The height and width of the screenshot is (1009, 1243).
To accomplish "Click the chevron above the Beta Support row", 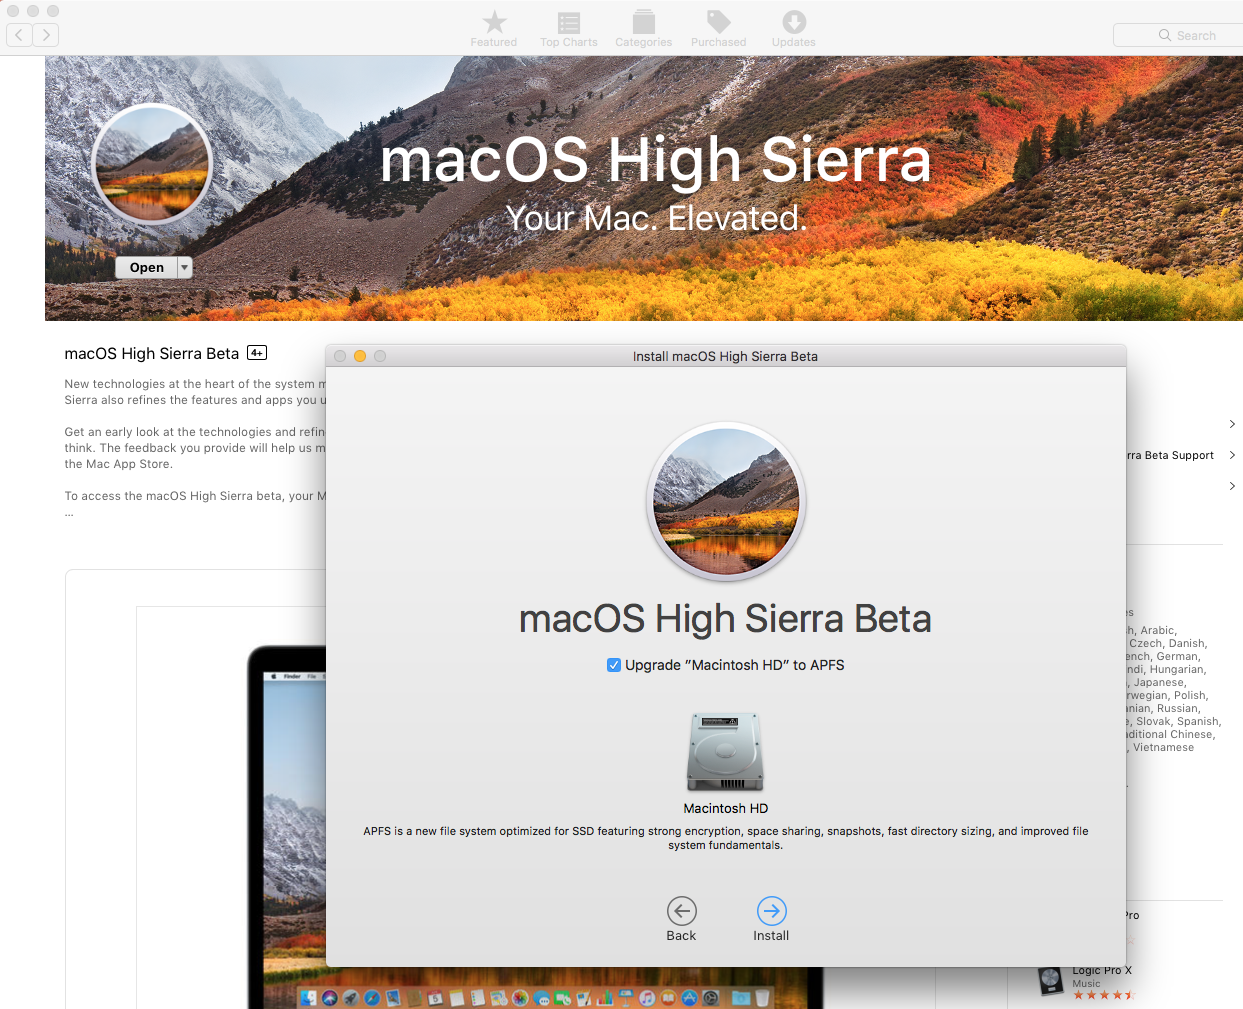I will coord(1232,424).
